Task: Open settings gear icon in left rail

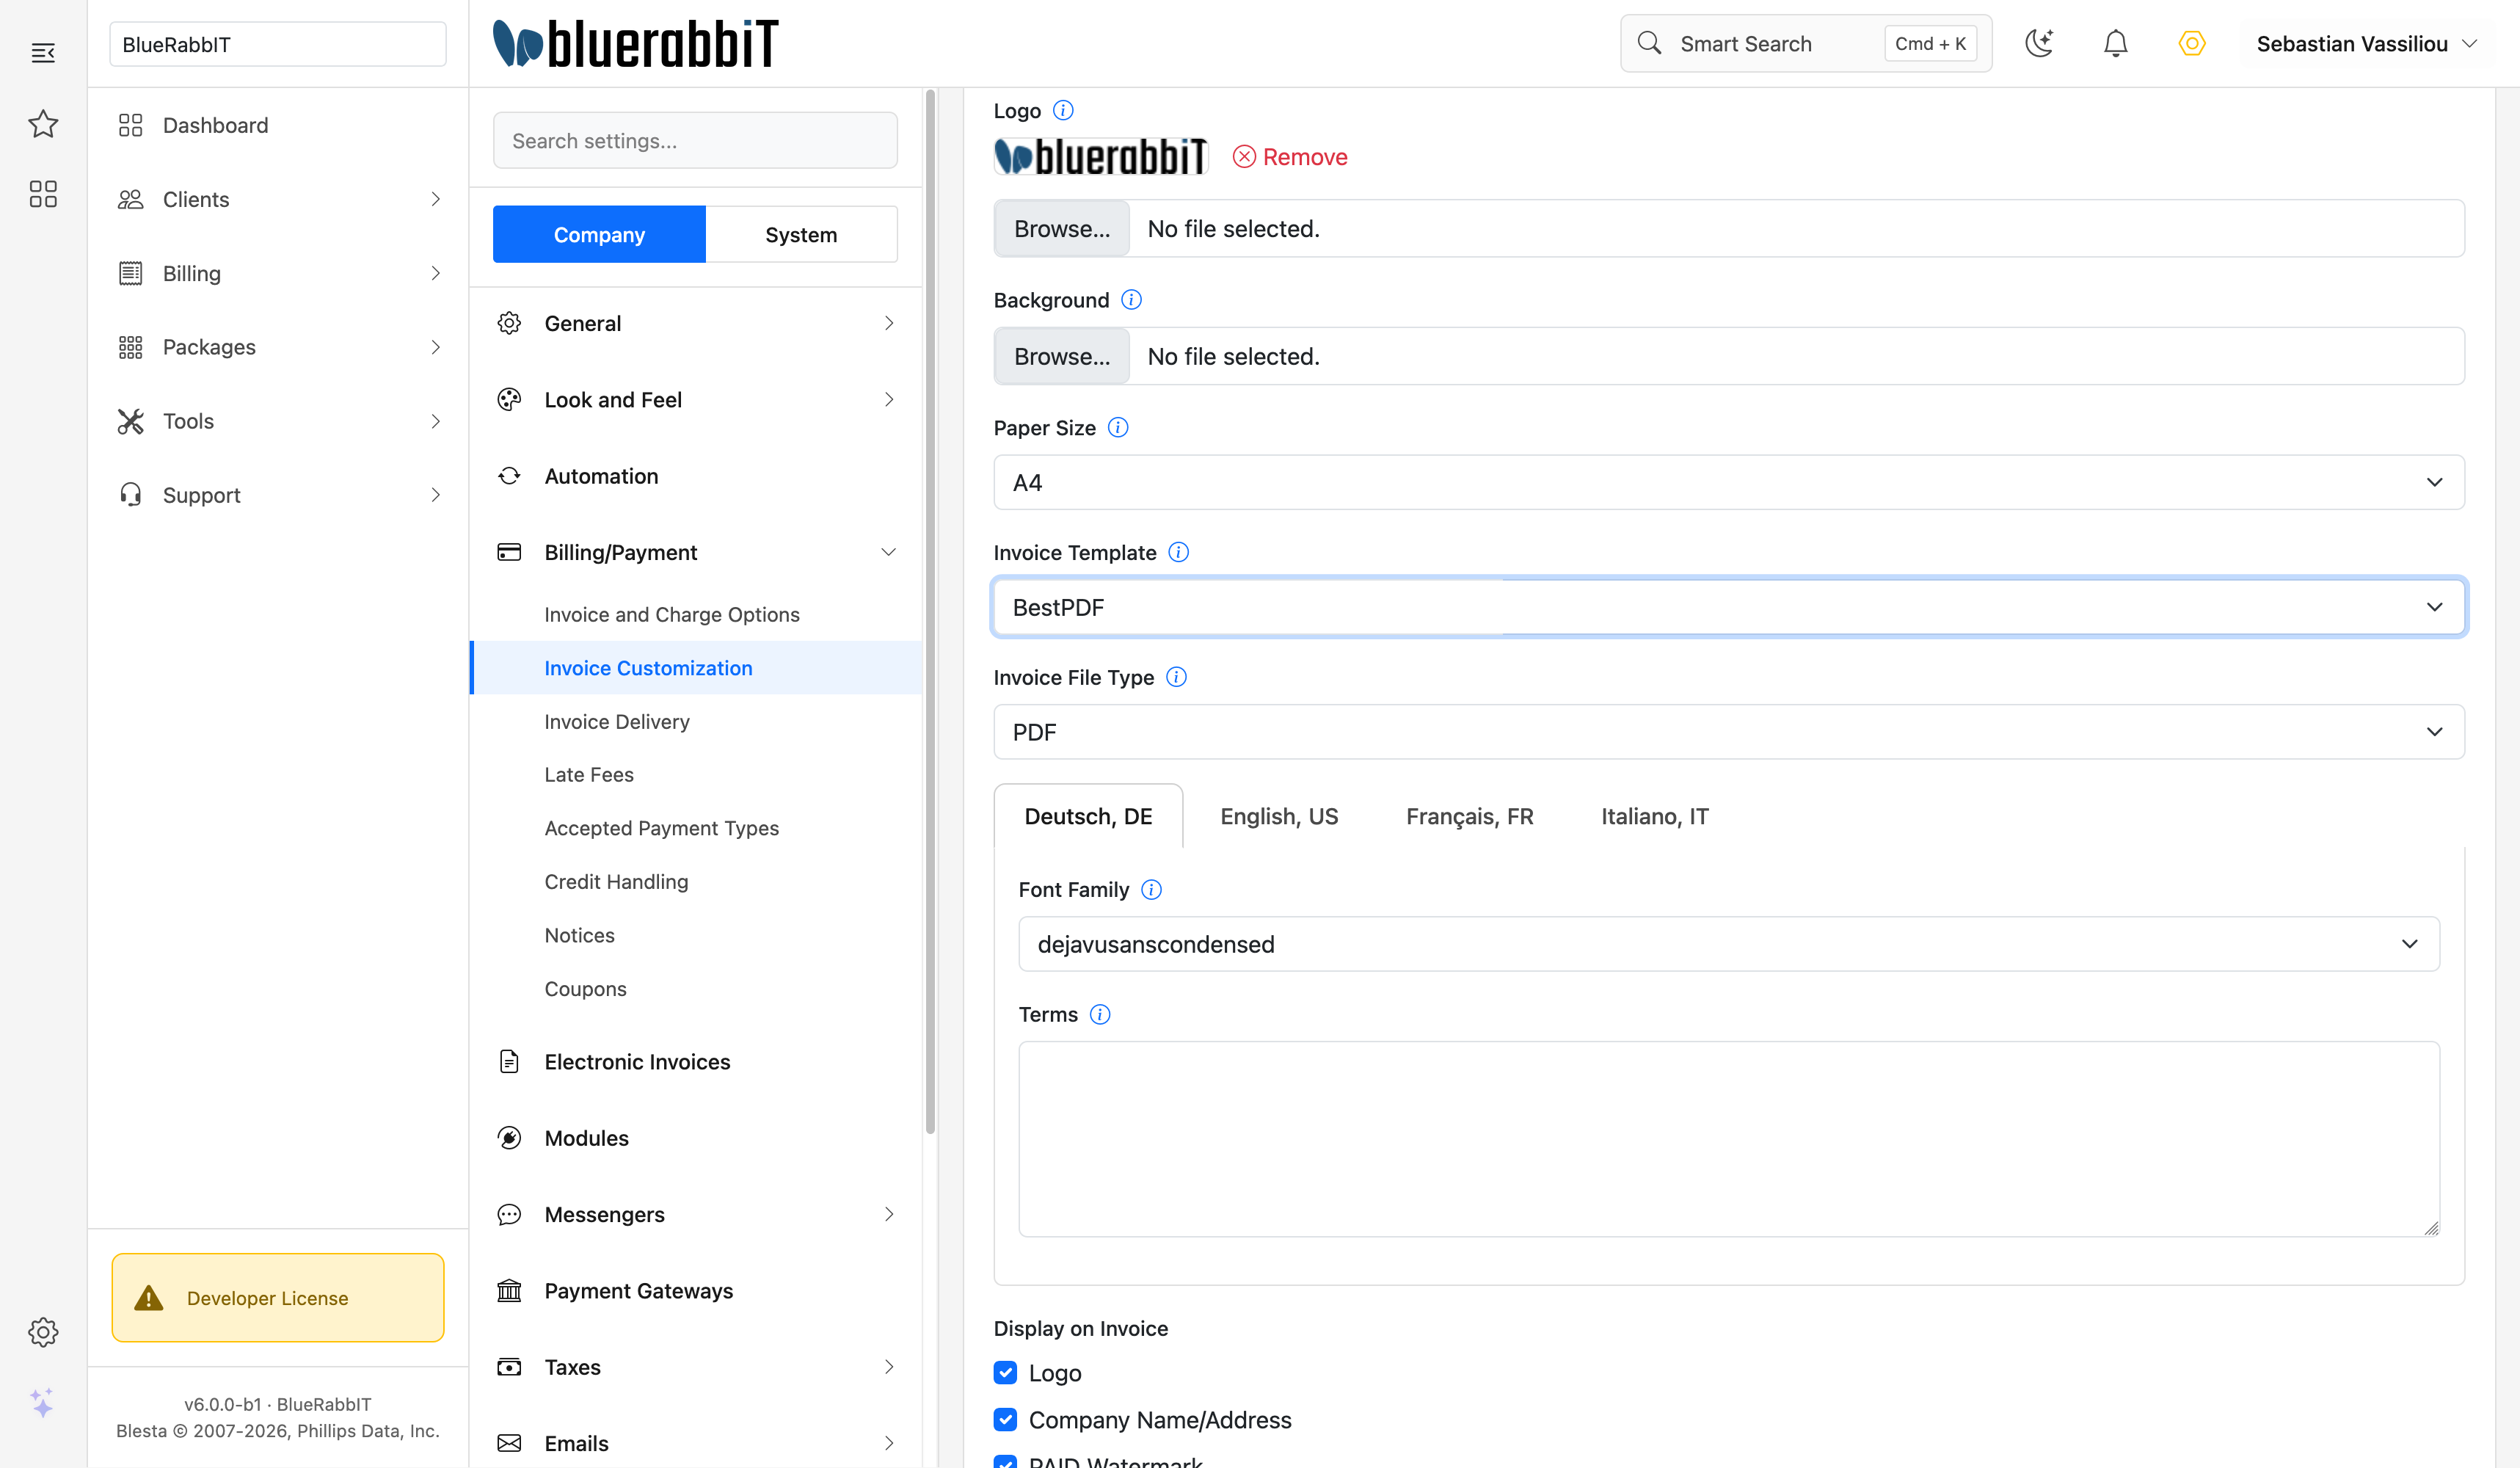Action: point(43,1332)
